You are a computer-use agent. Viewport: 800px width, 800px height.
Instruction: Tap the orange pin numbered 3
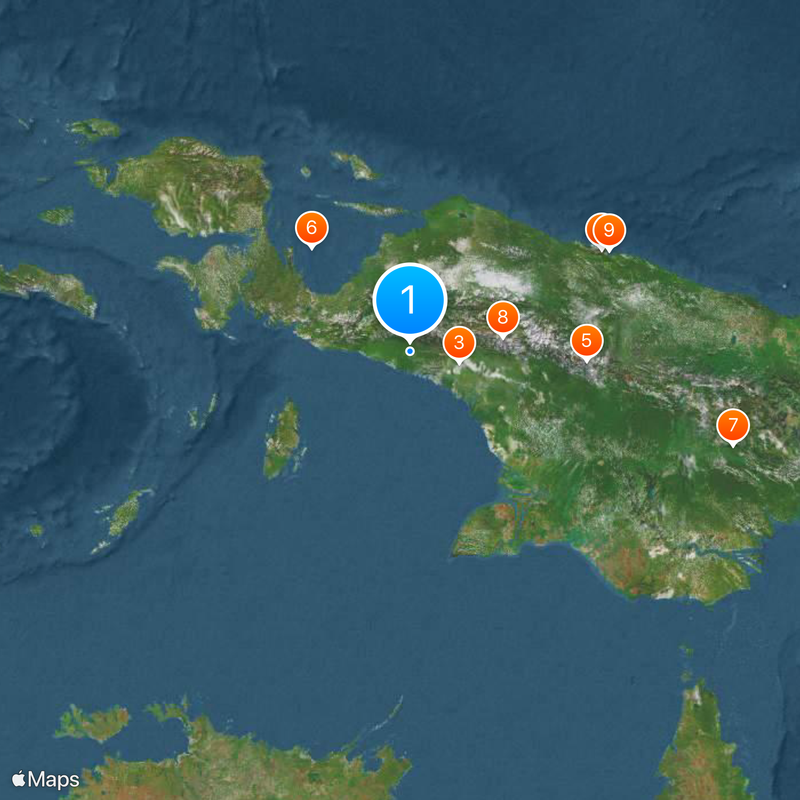pos(459,343)
